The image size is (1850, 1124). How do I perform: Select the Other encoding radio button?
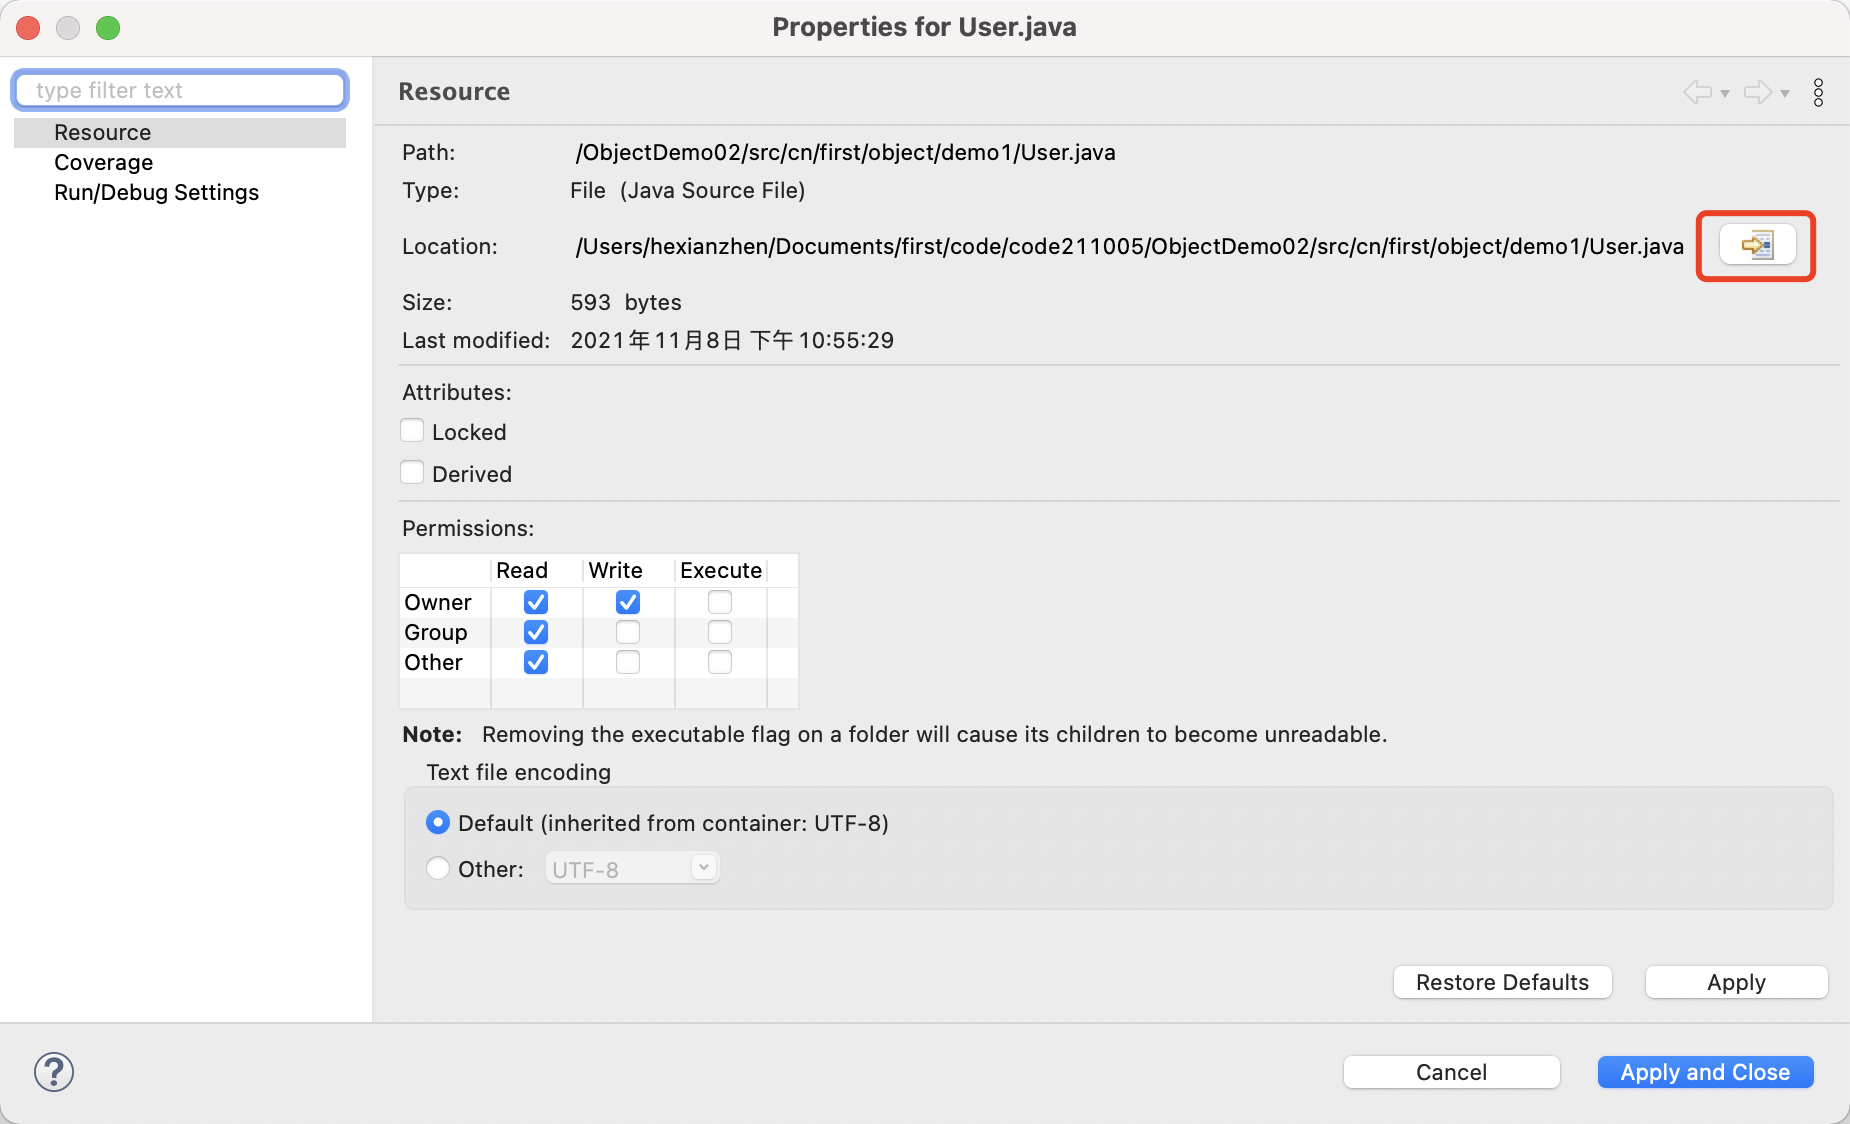point(438,869)
